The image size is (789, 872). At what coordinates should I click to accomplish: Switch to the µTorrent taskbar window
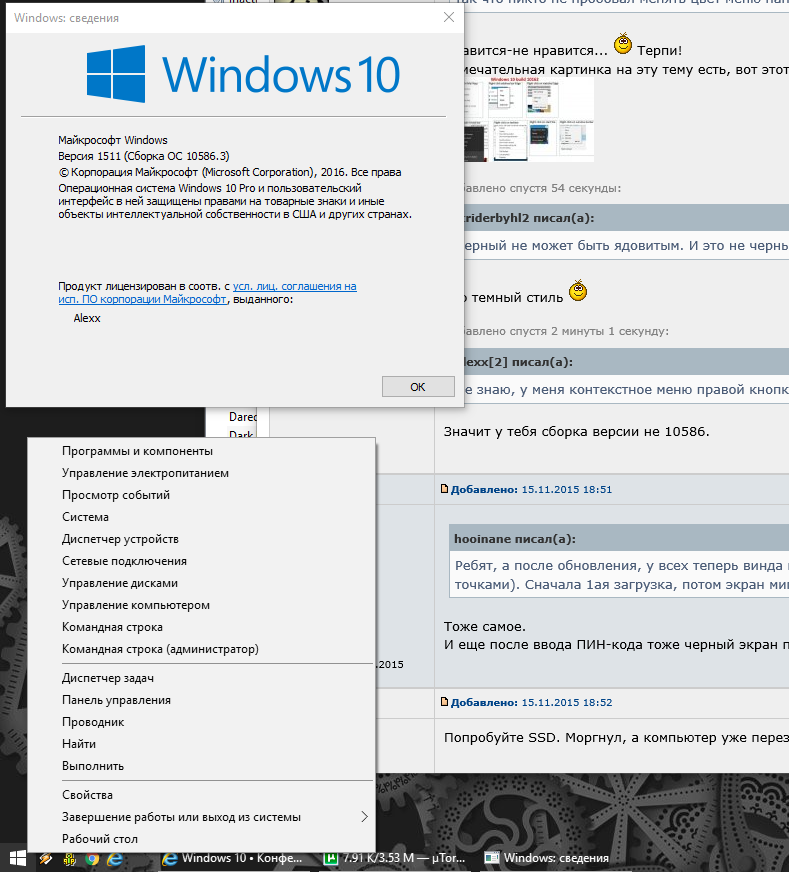tap(395, 859)
